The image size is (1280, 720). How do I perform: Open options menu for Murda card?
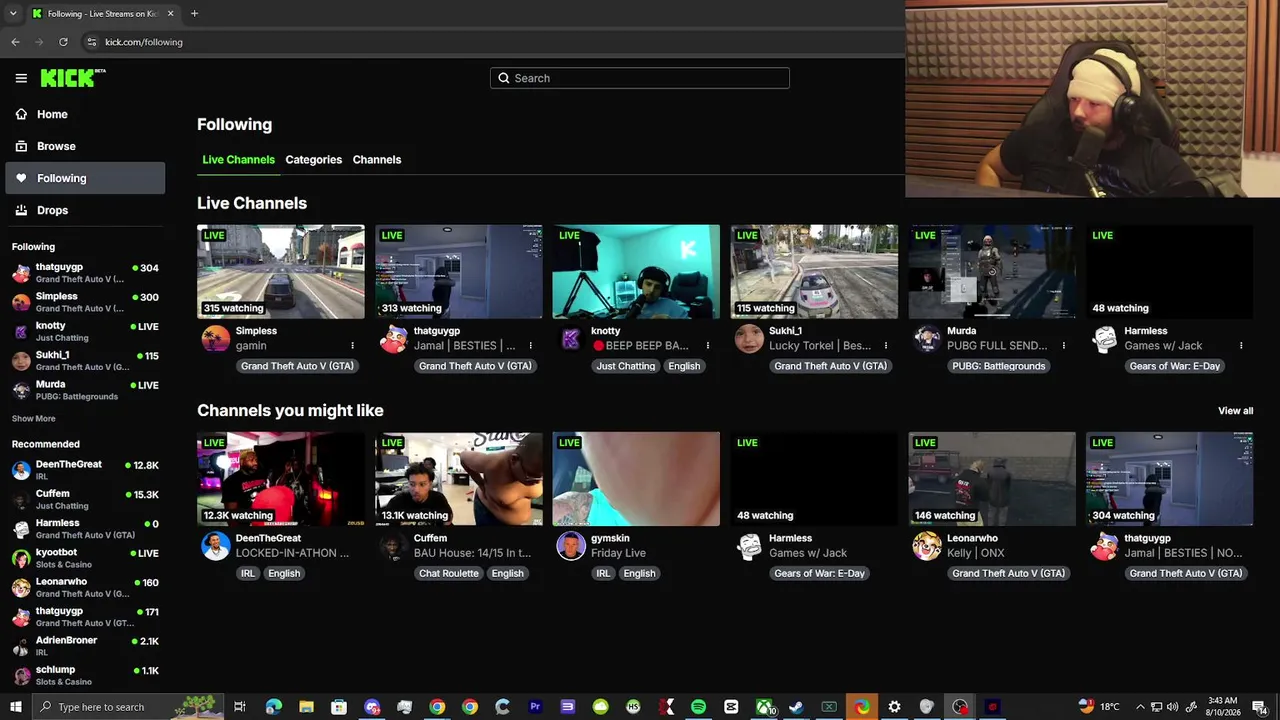coord(1064,346)
